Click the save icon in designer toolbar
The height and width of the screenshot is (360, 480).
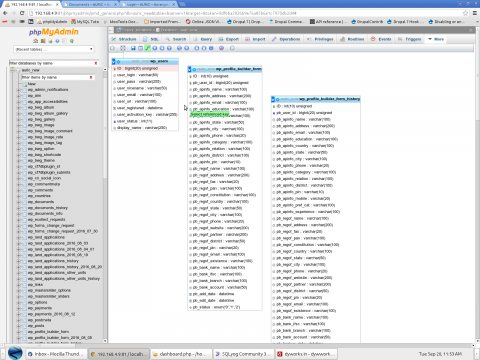(x=133, y=48)
